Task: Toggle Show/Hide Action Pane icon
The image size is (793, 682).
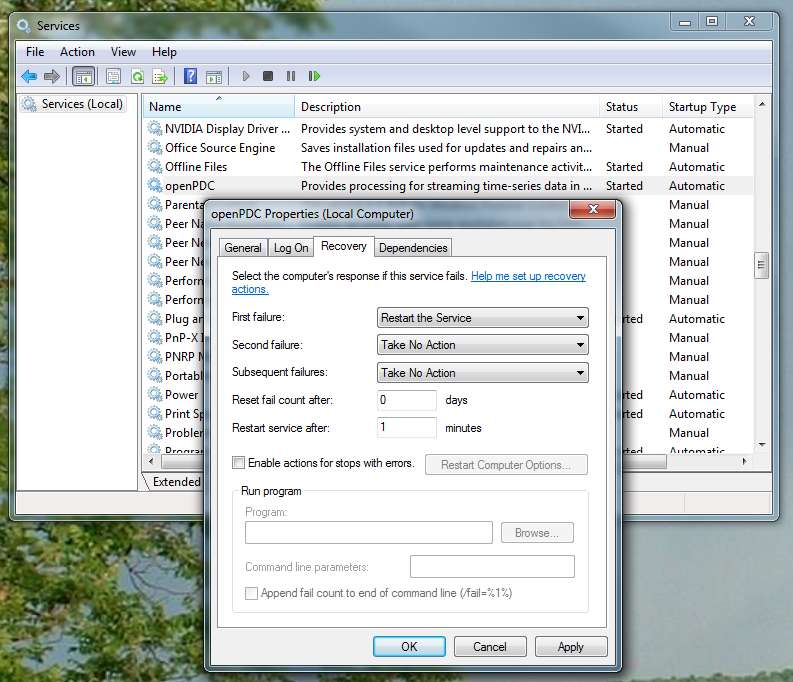Action: [214, 77]
